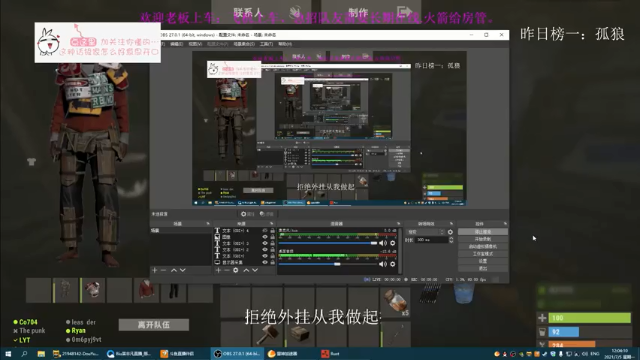Open the 场景集合 Scene Collection menu
This screenshot has height=360, width=640.
[244, 44]
